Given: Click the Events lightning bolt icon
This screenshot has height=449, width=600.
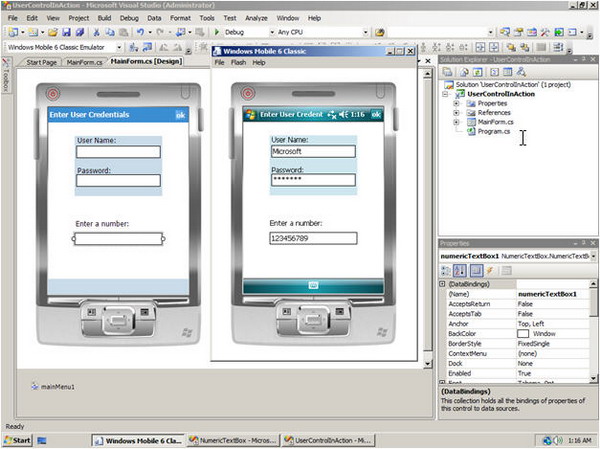Looking at the screenshot, I should [489, 271].
